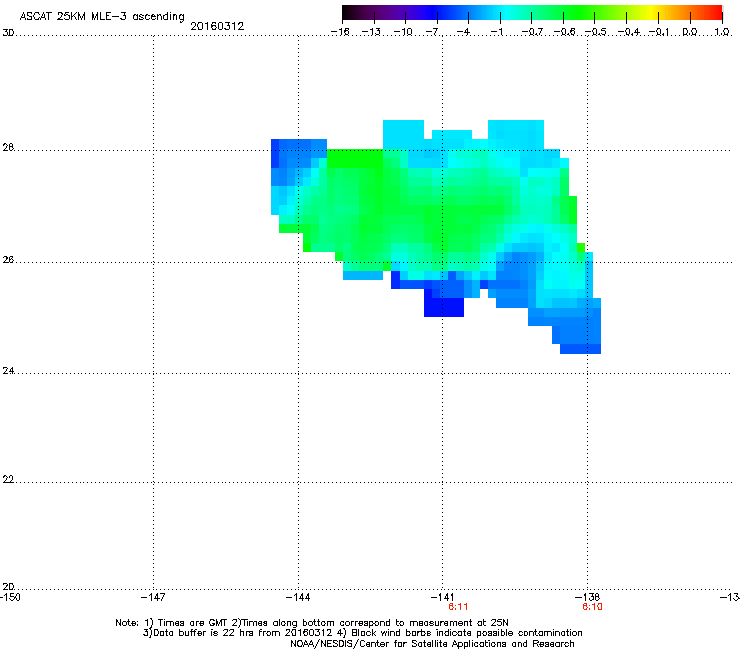Click latitude label 26
740x650 pixels.
8,260
